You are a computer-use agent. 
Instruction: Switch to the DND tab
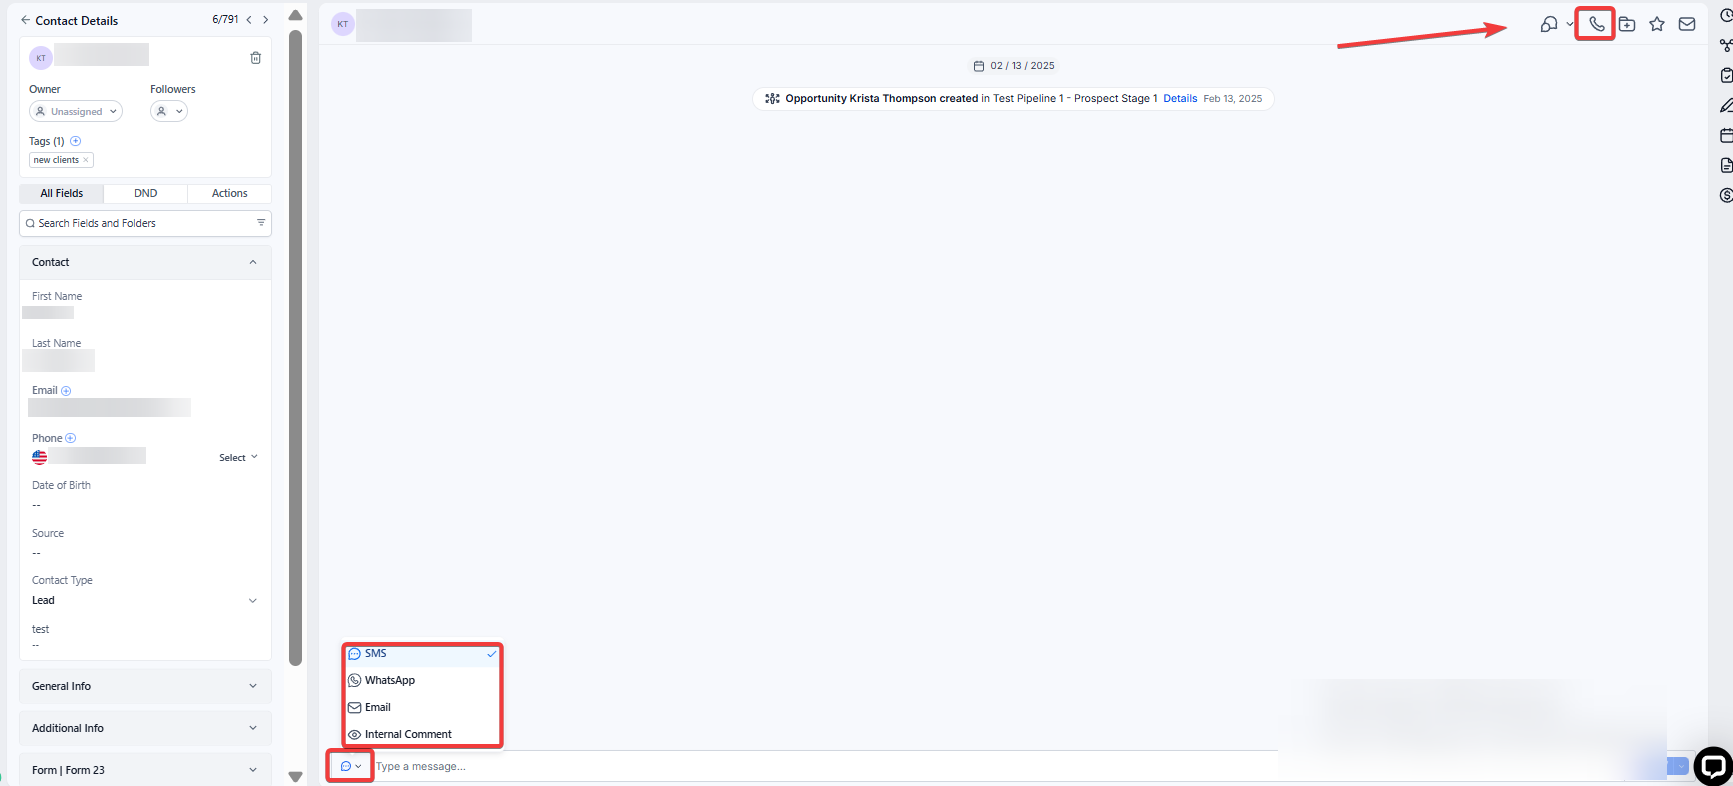click(146, 193)
